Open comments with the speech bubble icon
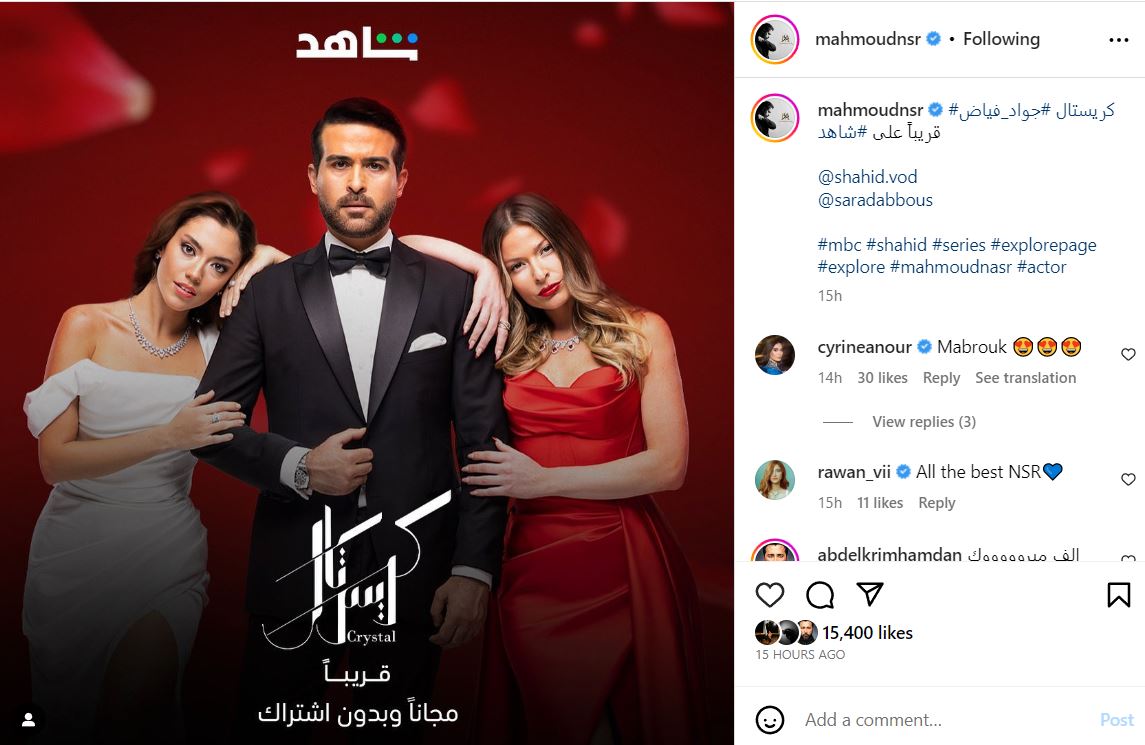This screenshot has height=745, width=1145. 819,595
